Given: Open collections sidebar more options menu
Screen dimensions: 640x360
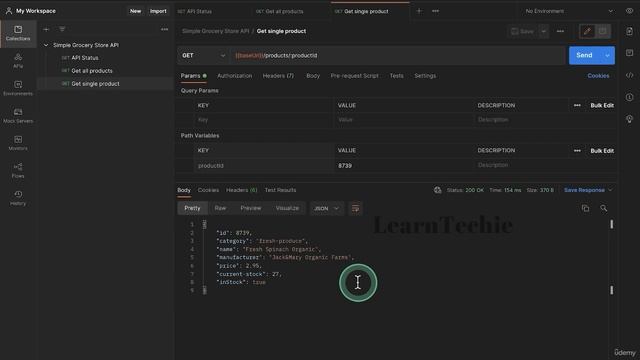Looking at the screenshot, I should tap(164, 29).
